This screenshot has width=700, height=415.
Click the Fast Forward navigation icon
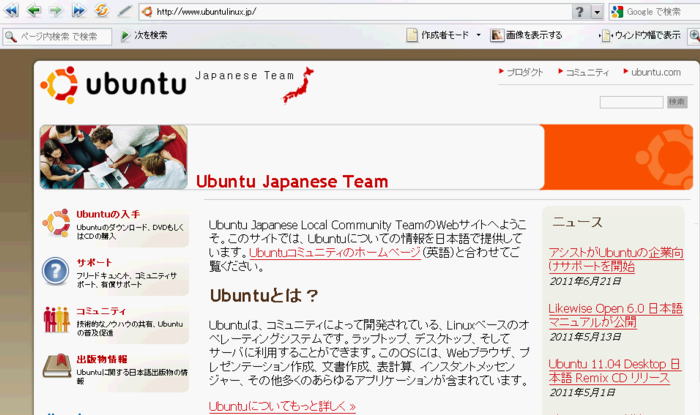[x=79, y=10]
